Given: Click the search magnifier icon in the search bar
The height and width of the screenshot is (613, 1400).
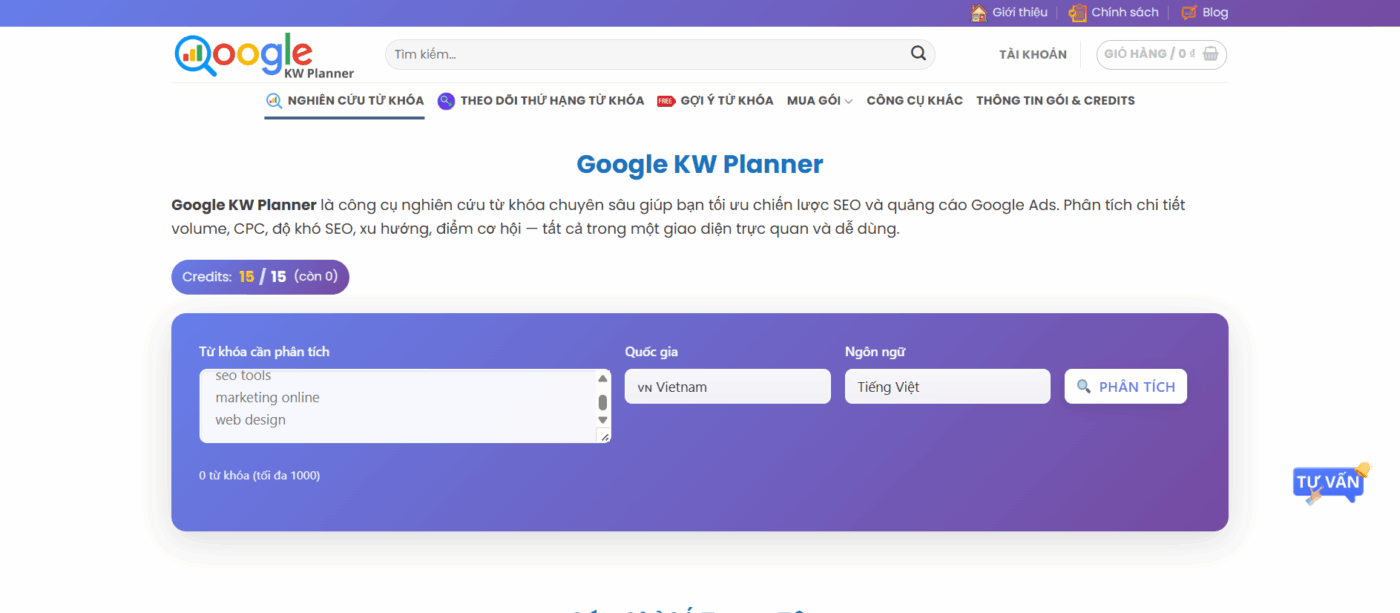Looking at the screenshot, I should 918,54.
